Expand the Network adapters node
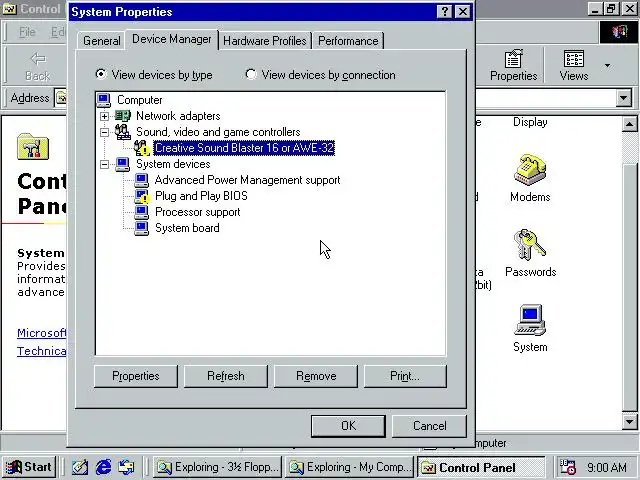 pos(104,116)
